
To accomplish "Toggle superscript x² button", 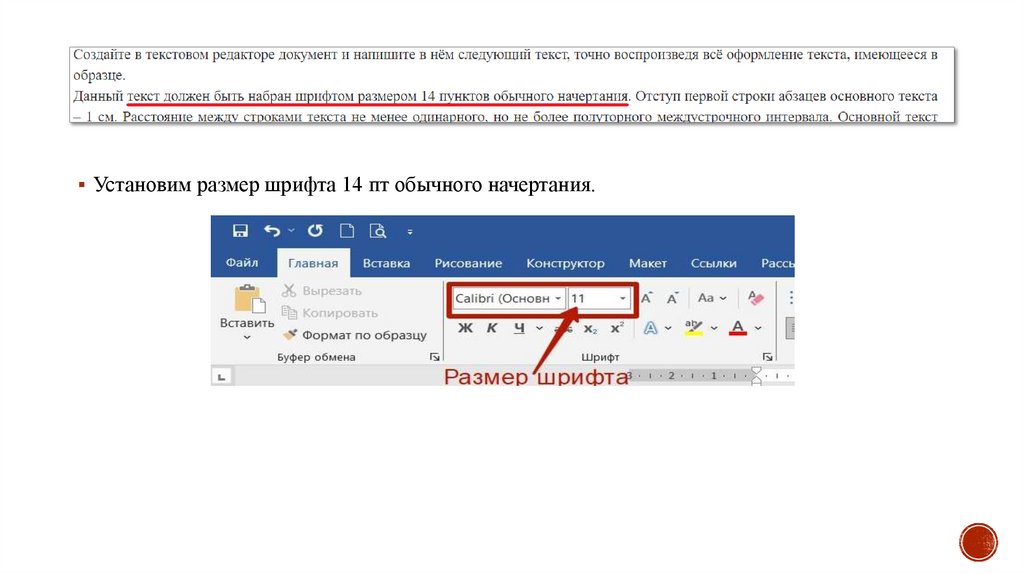I will (x=617, y=328).
